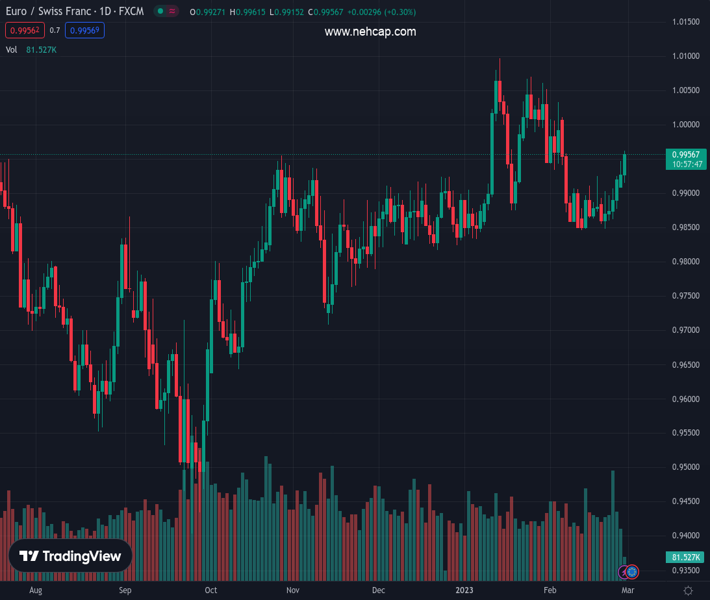Click the Aug label on time axis
The width and height of the screenshot is (710, 600).
[36, 591]
